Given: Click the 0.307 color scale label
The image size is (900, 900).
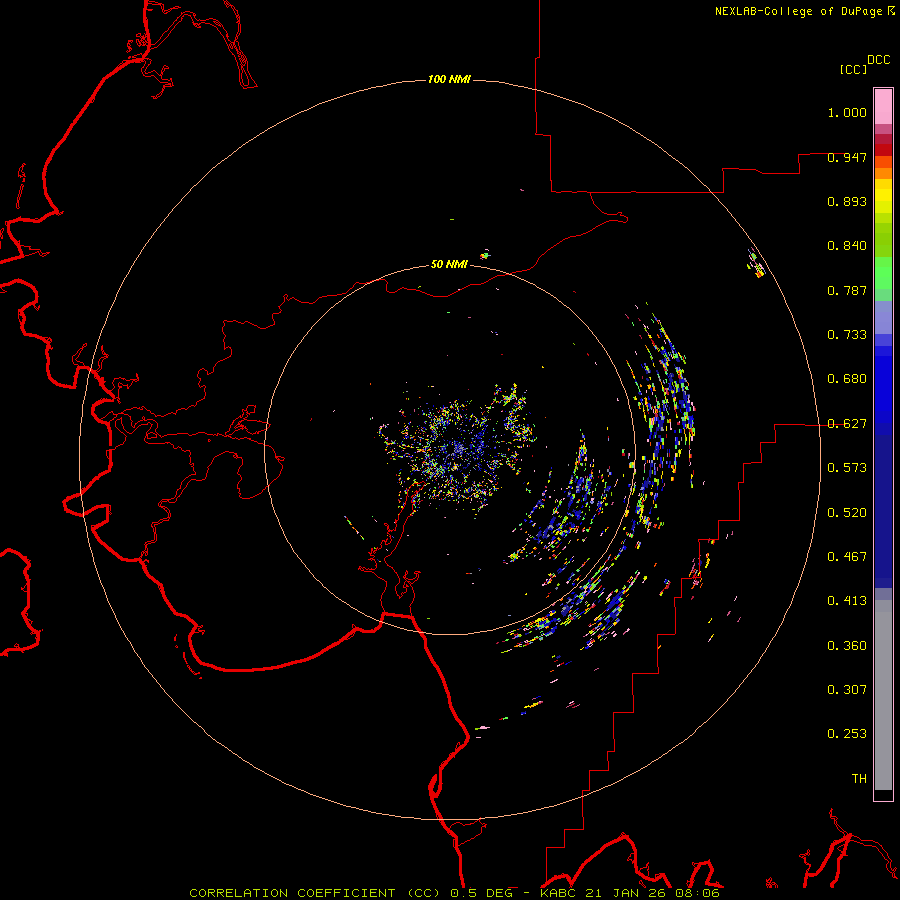Looking at the screenshot, I should pos(847,690).
